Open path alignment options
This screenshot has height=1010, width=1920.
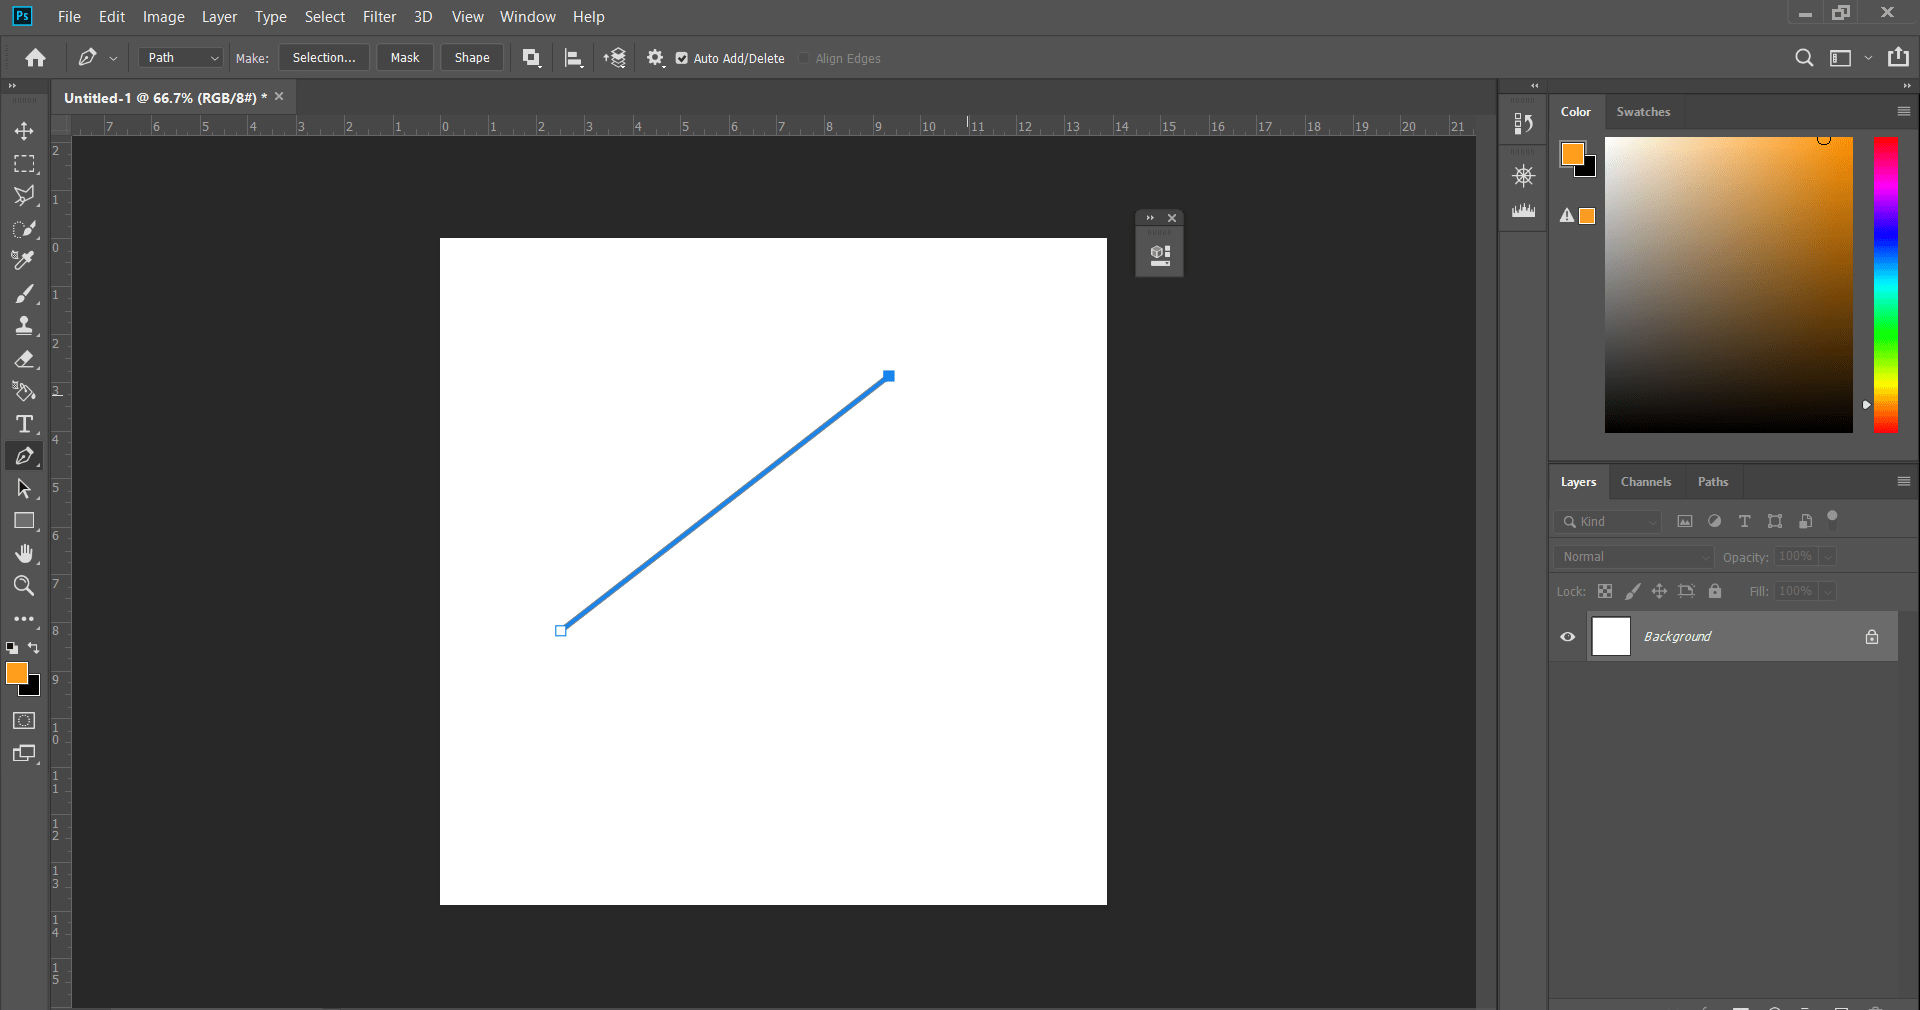[573, 58]
